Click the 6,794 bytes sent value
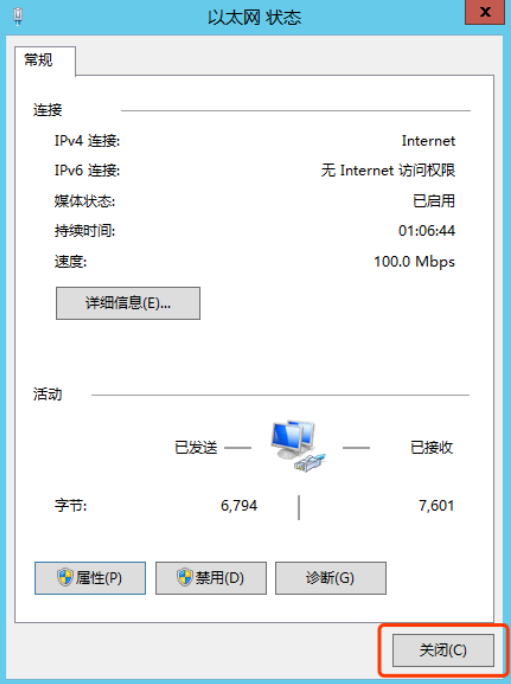 239,506
